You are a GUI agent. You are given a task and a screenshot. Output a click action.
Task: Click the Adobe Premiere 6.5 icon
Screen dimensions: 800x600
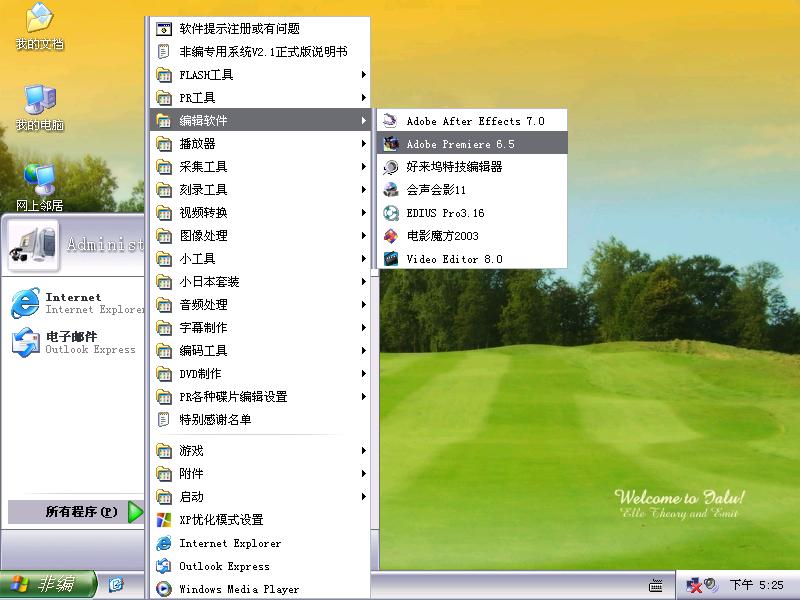(391, 144)
